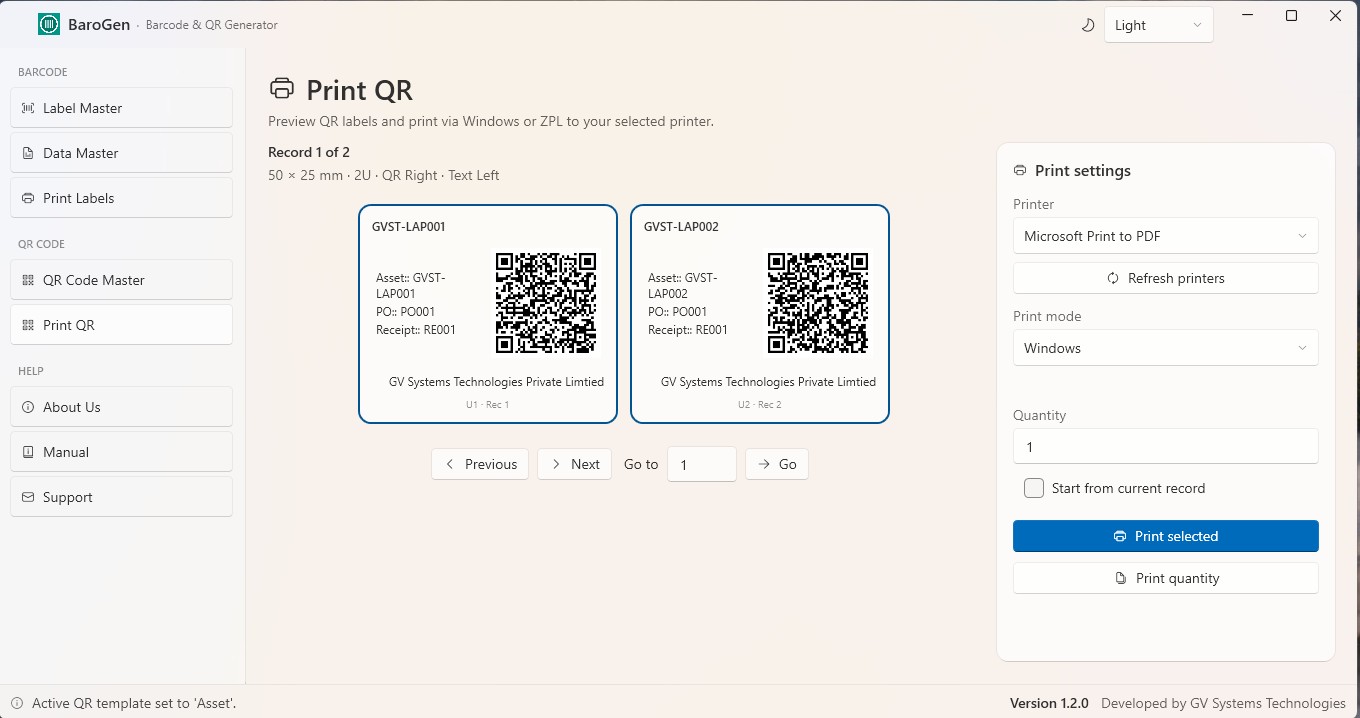Click the 'U1 · Rec 1' label footer
This screenshot has width=1360, height=718.
488,405
